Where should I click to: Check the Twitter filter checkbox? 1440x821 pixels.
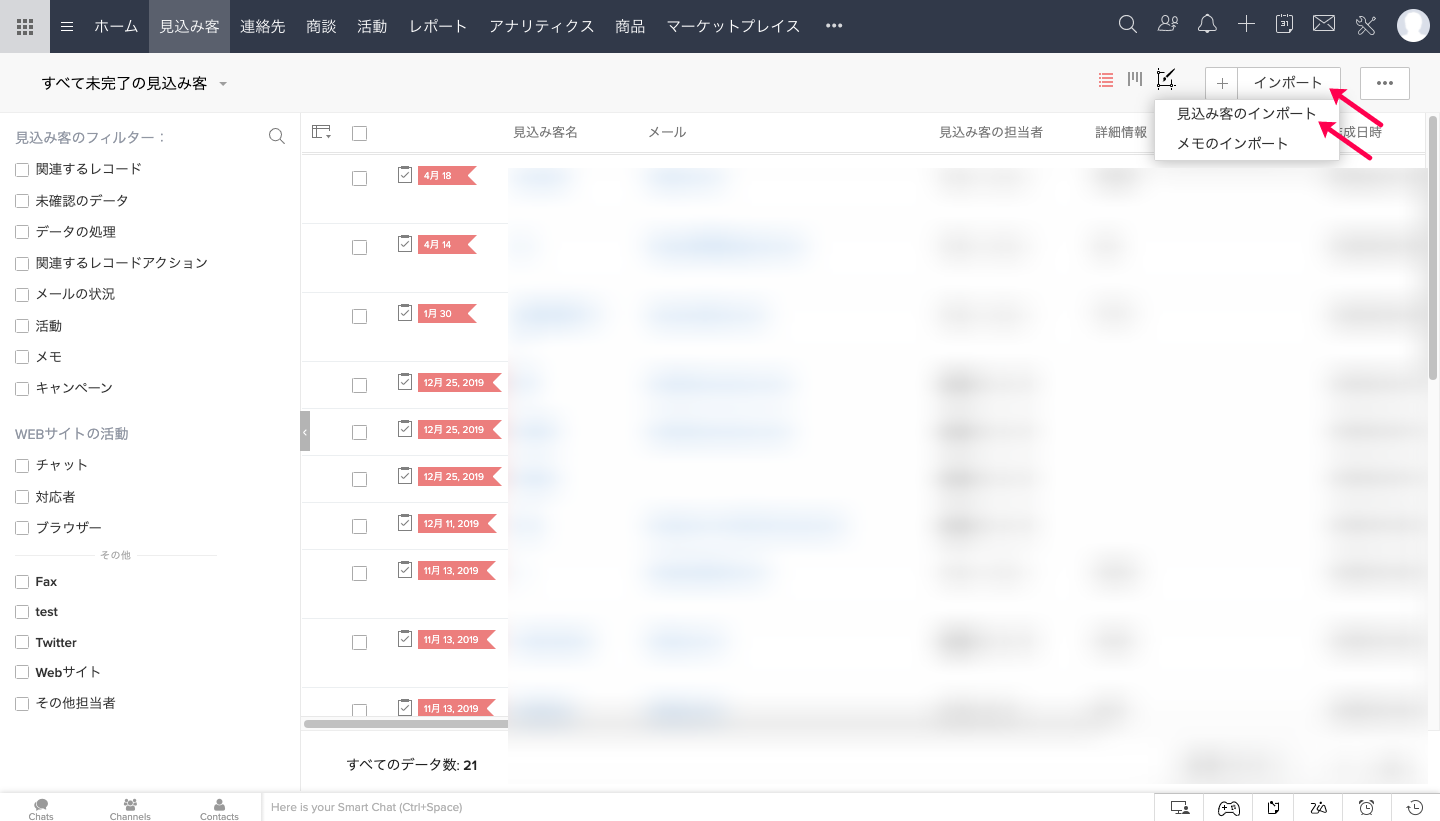click(22, 643)
